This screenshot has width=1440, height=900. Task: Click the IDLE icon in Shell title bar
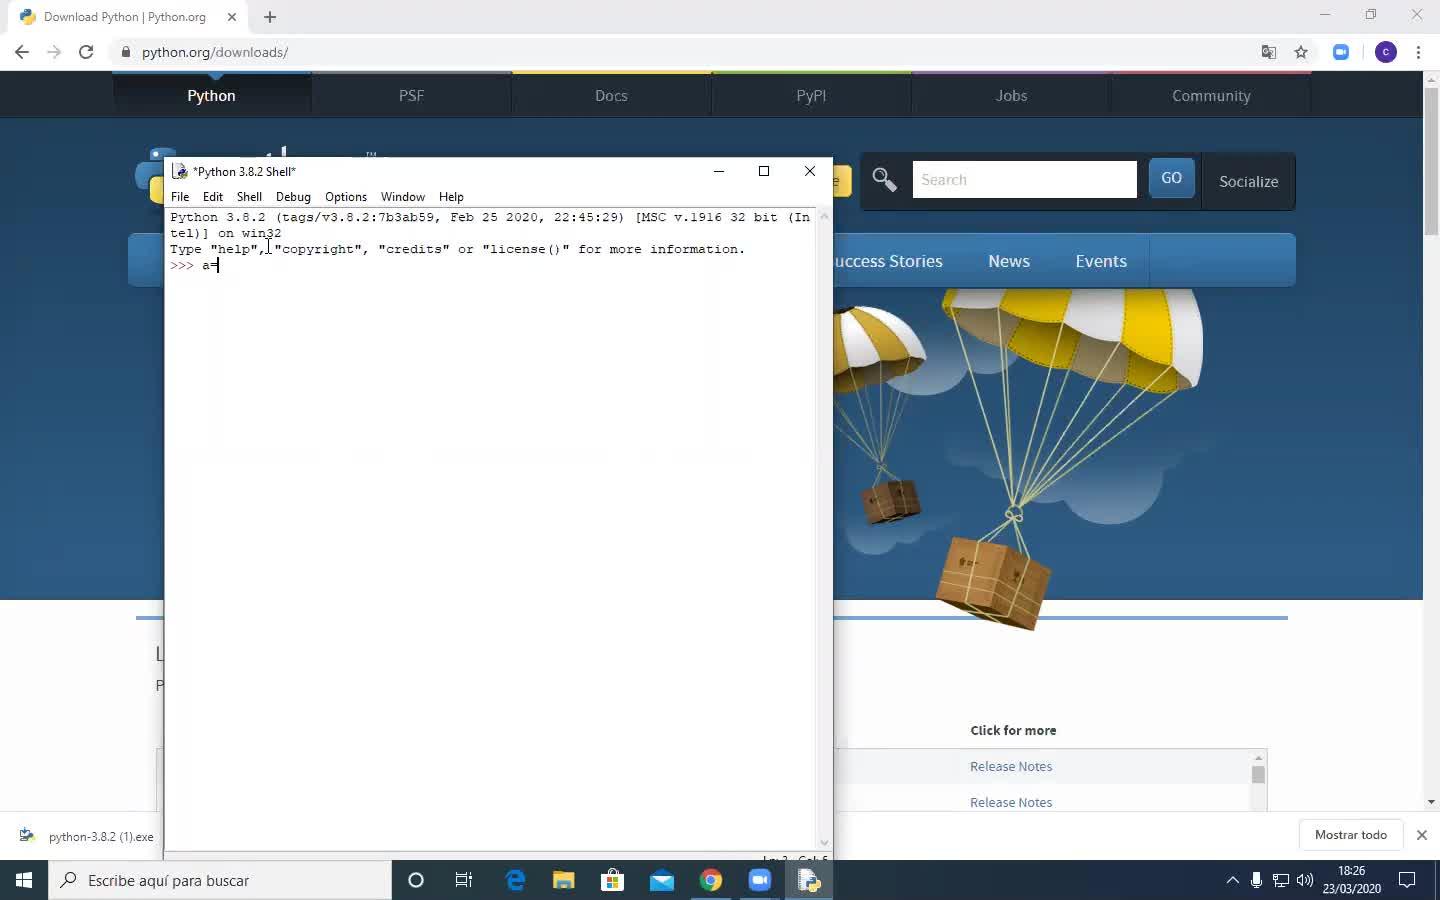180,171
